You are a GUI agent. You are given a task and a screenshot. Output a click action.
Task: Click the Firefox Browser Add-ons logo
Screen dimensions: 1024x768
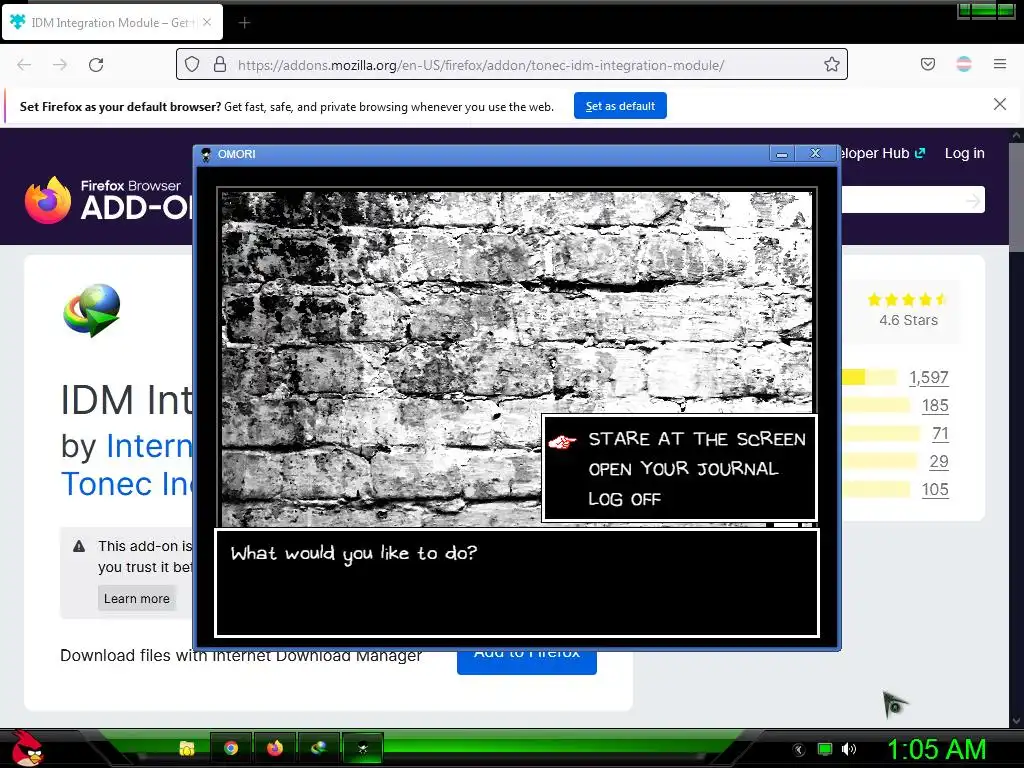pyautogui.click(x=108, y=200)
